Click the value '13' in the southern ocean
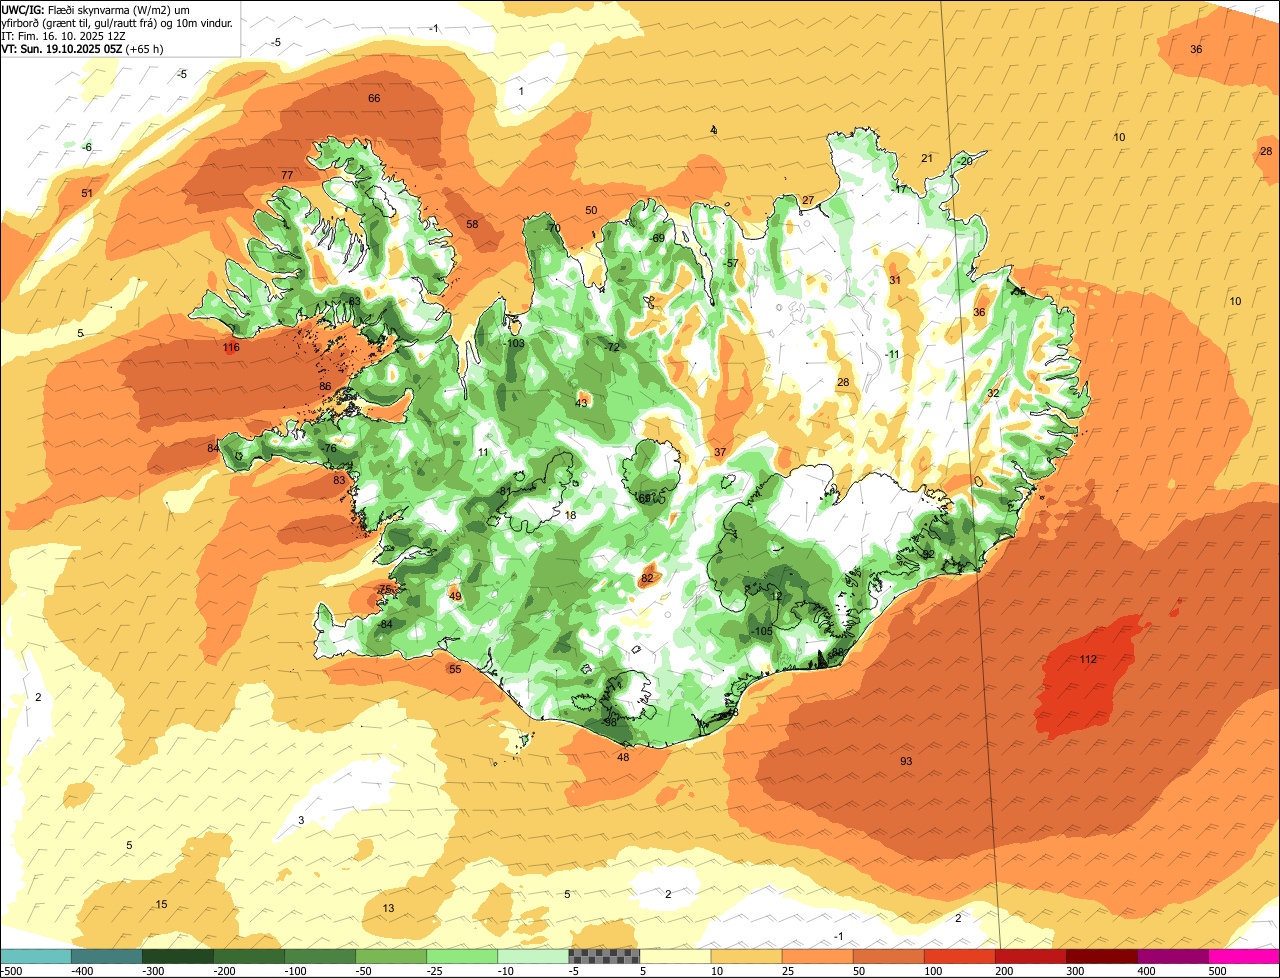1280x978 pixels. (389, 908)
